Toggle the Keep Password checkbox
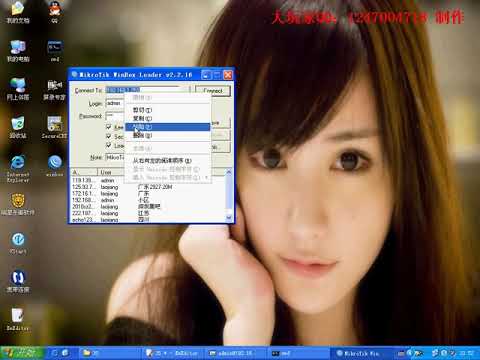This screenshot has width=480, height=360. tap(109, 127)
